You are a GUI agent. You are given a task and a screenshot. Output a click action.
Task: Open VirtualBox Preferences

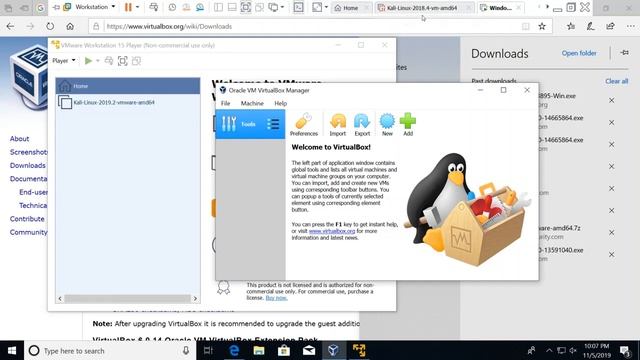tap(304, 124)
